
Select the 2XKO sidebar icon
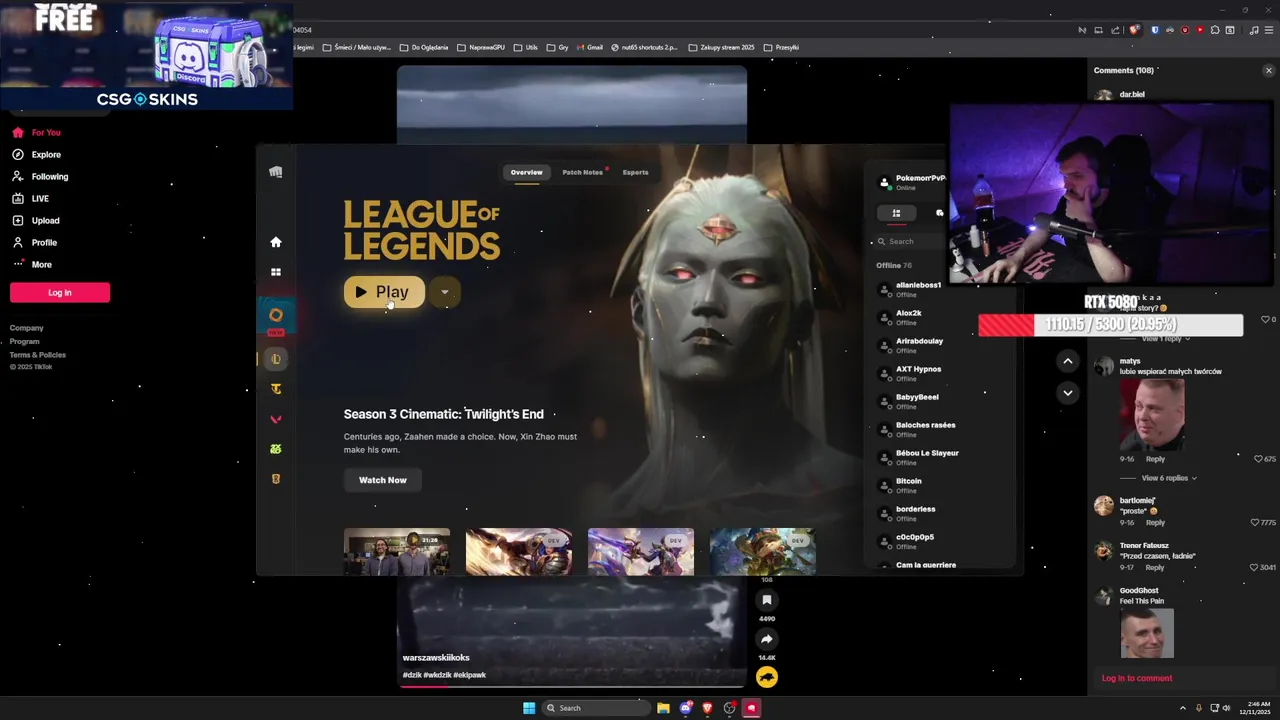pos(276,449)
